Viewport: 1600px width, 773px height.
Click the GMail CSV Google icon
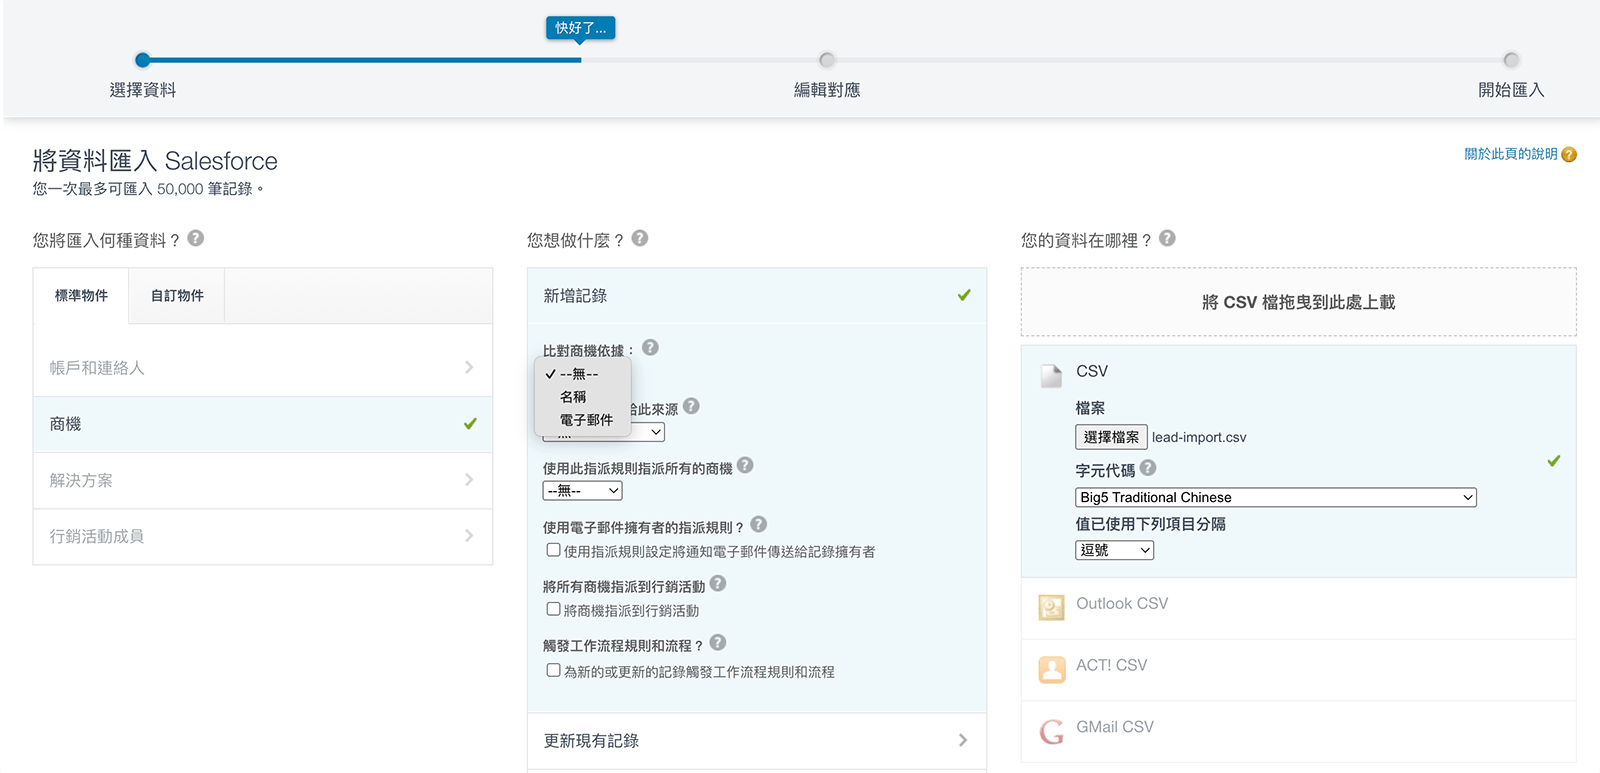pos(1051,732)
